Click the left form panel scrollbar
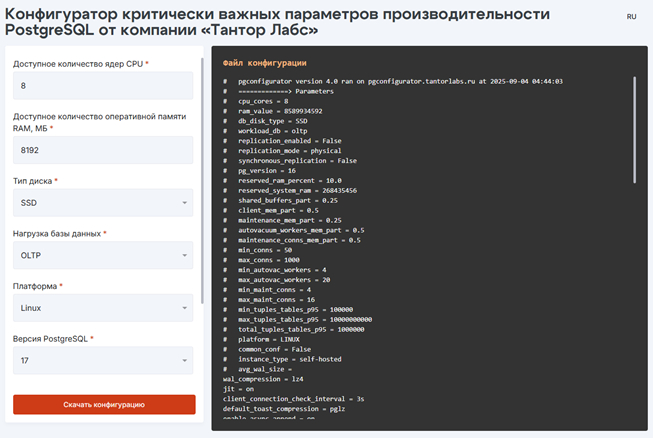This screenshot has height=438, width=653. pos(203,180)
